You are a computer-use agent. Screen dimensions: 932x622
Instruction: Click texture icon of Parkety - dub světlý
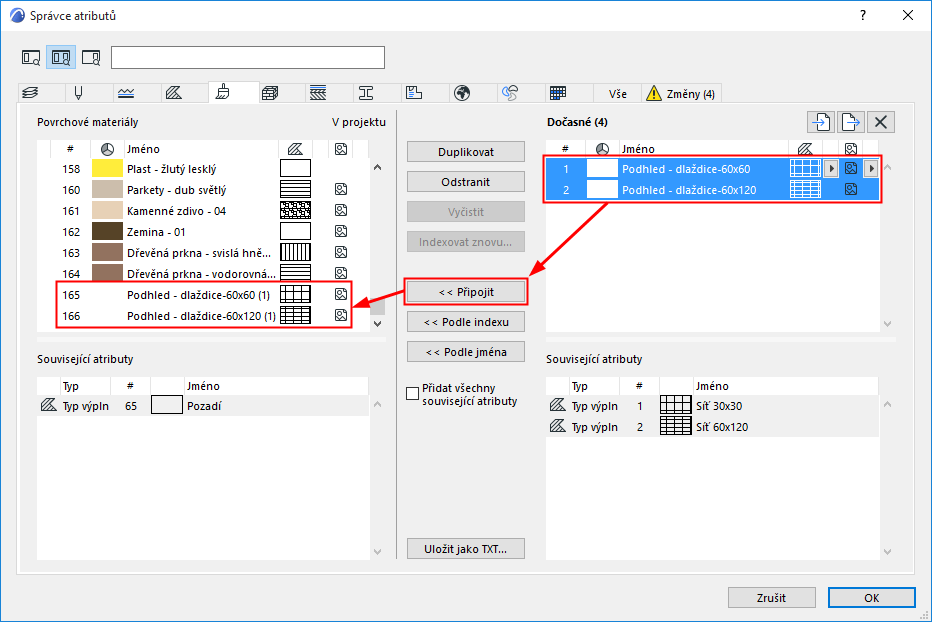click(x=341, y=190)
